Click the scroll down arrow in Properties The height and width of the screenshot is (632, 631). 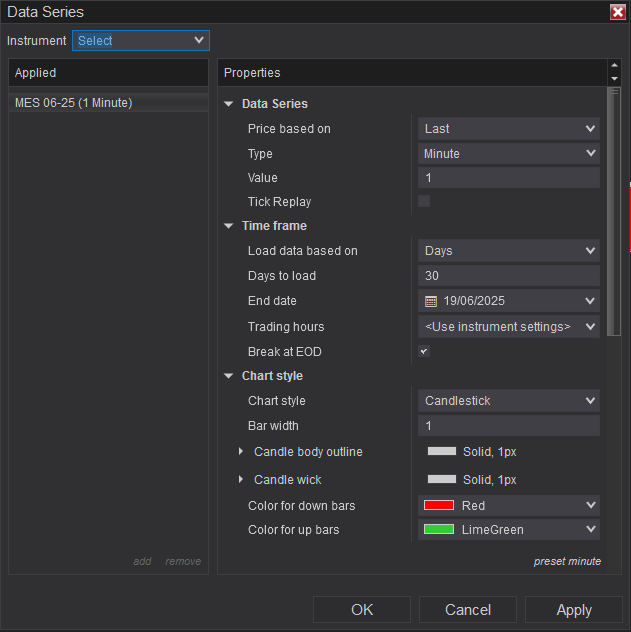pos(614,79)
